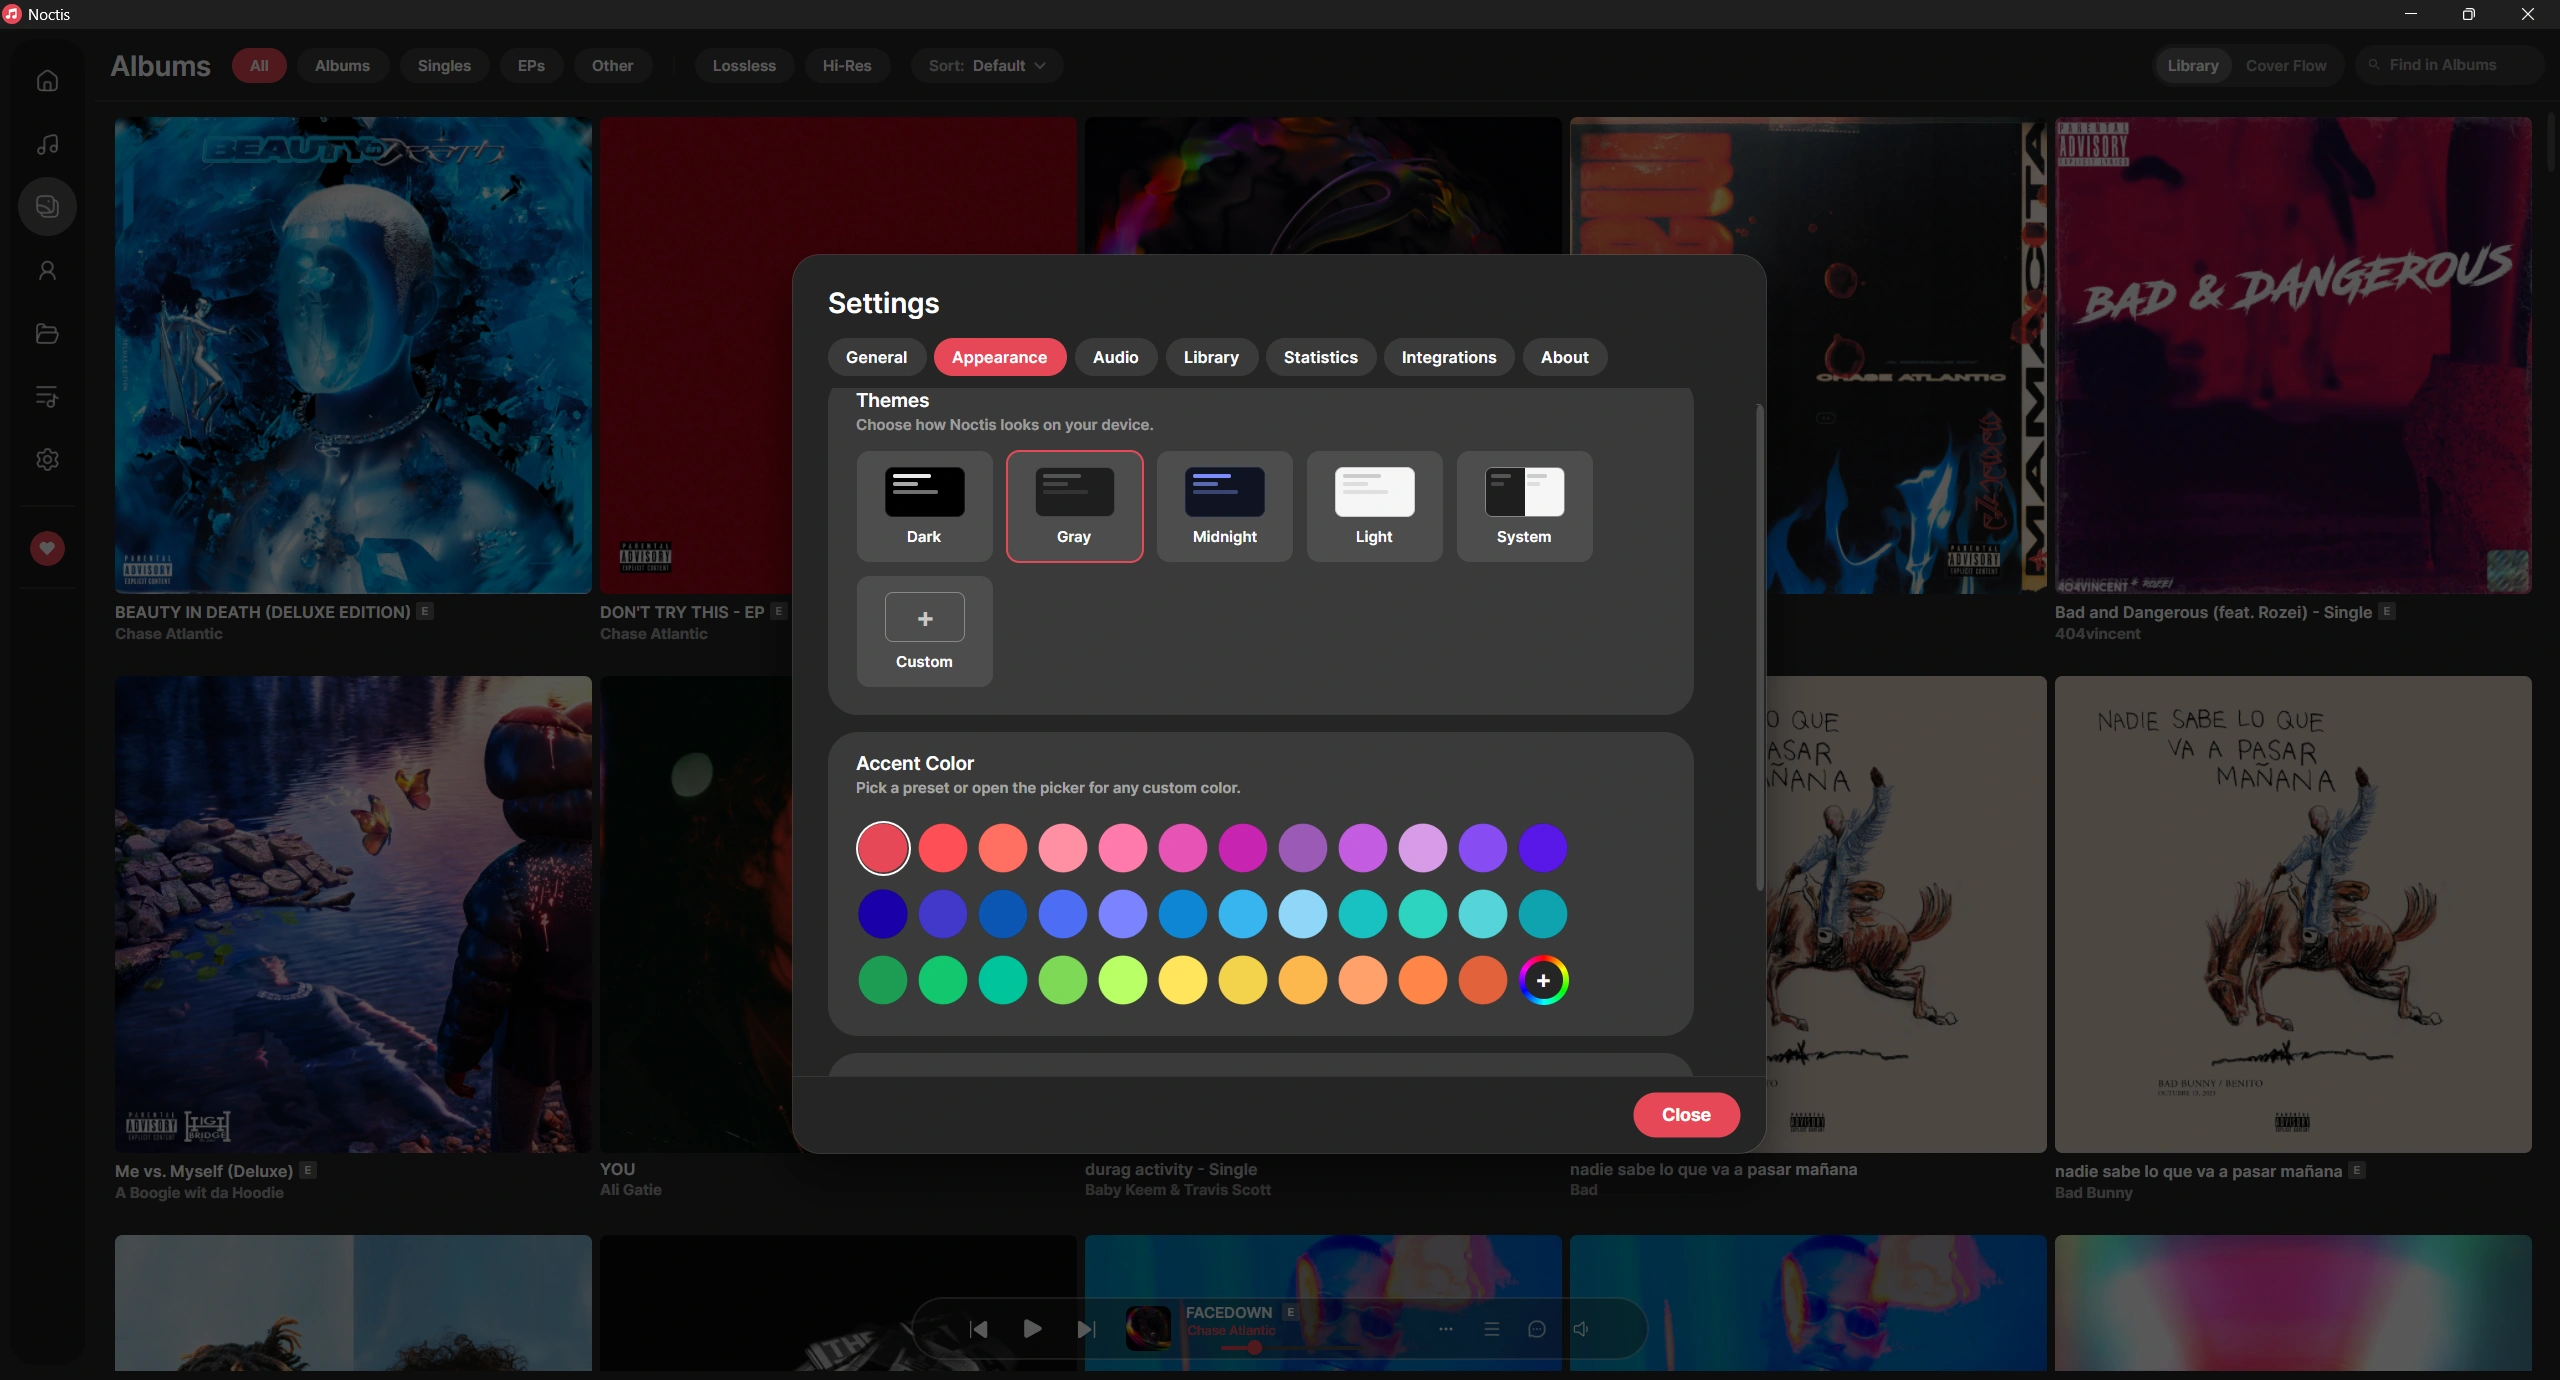Screen dimensions: 2560x1380
Task: Click the Find in Albums search field
Action: coord(2450,65)
